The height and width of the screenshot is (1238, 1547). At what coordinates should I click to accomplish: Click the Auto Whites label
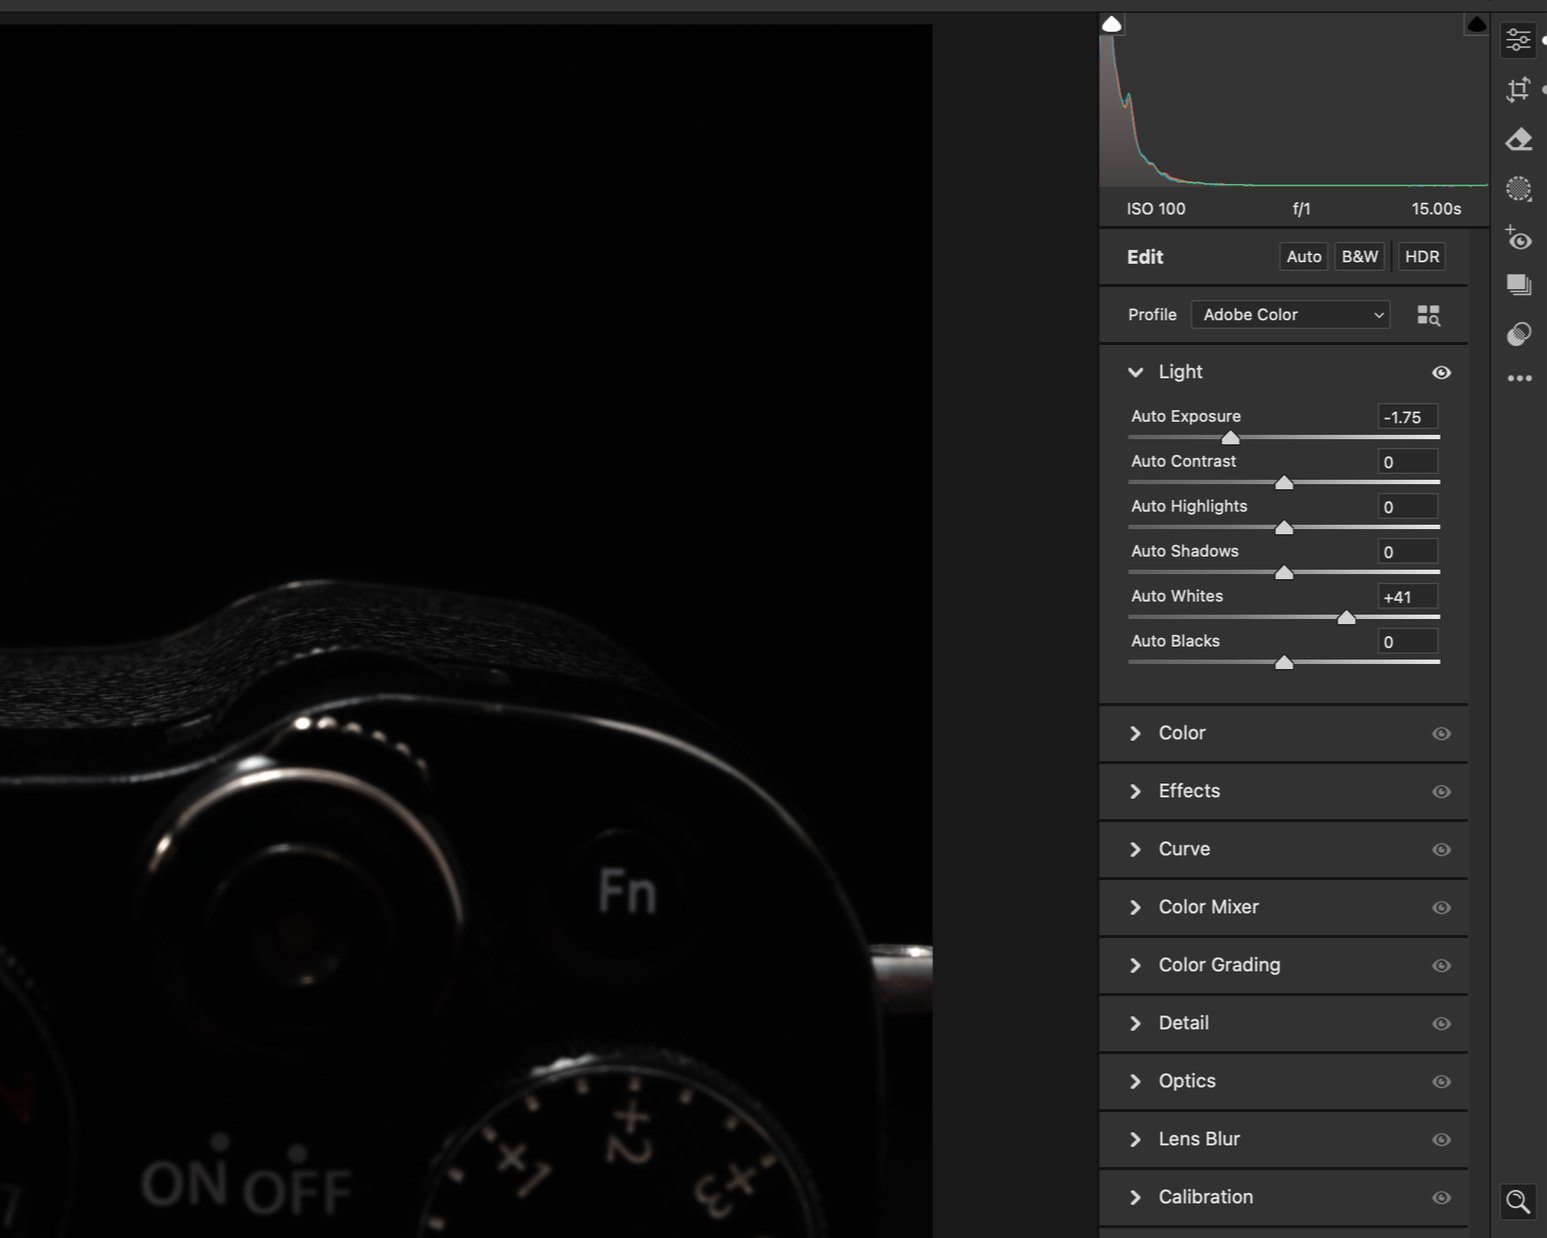1177,596
